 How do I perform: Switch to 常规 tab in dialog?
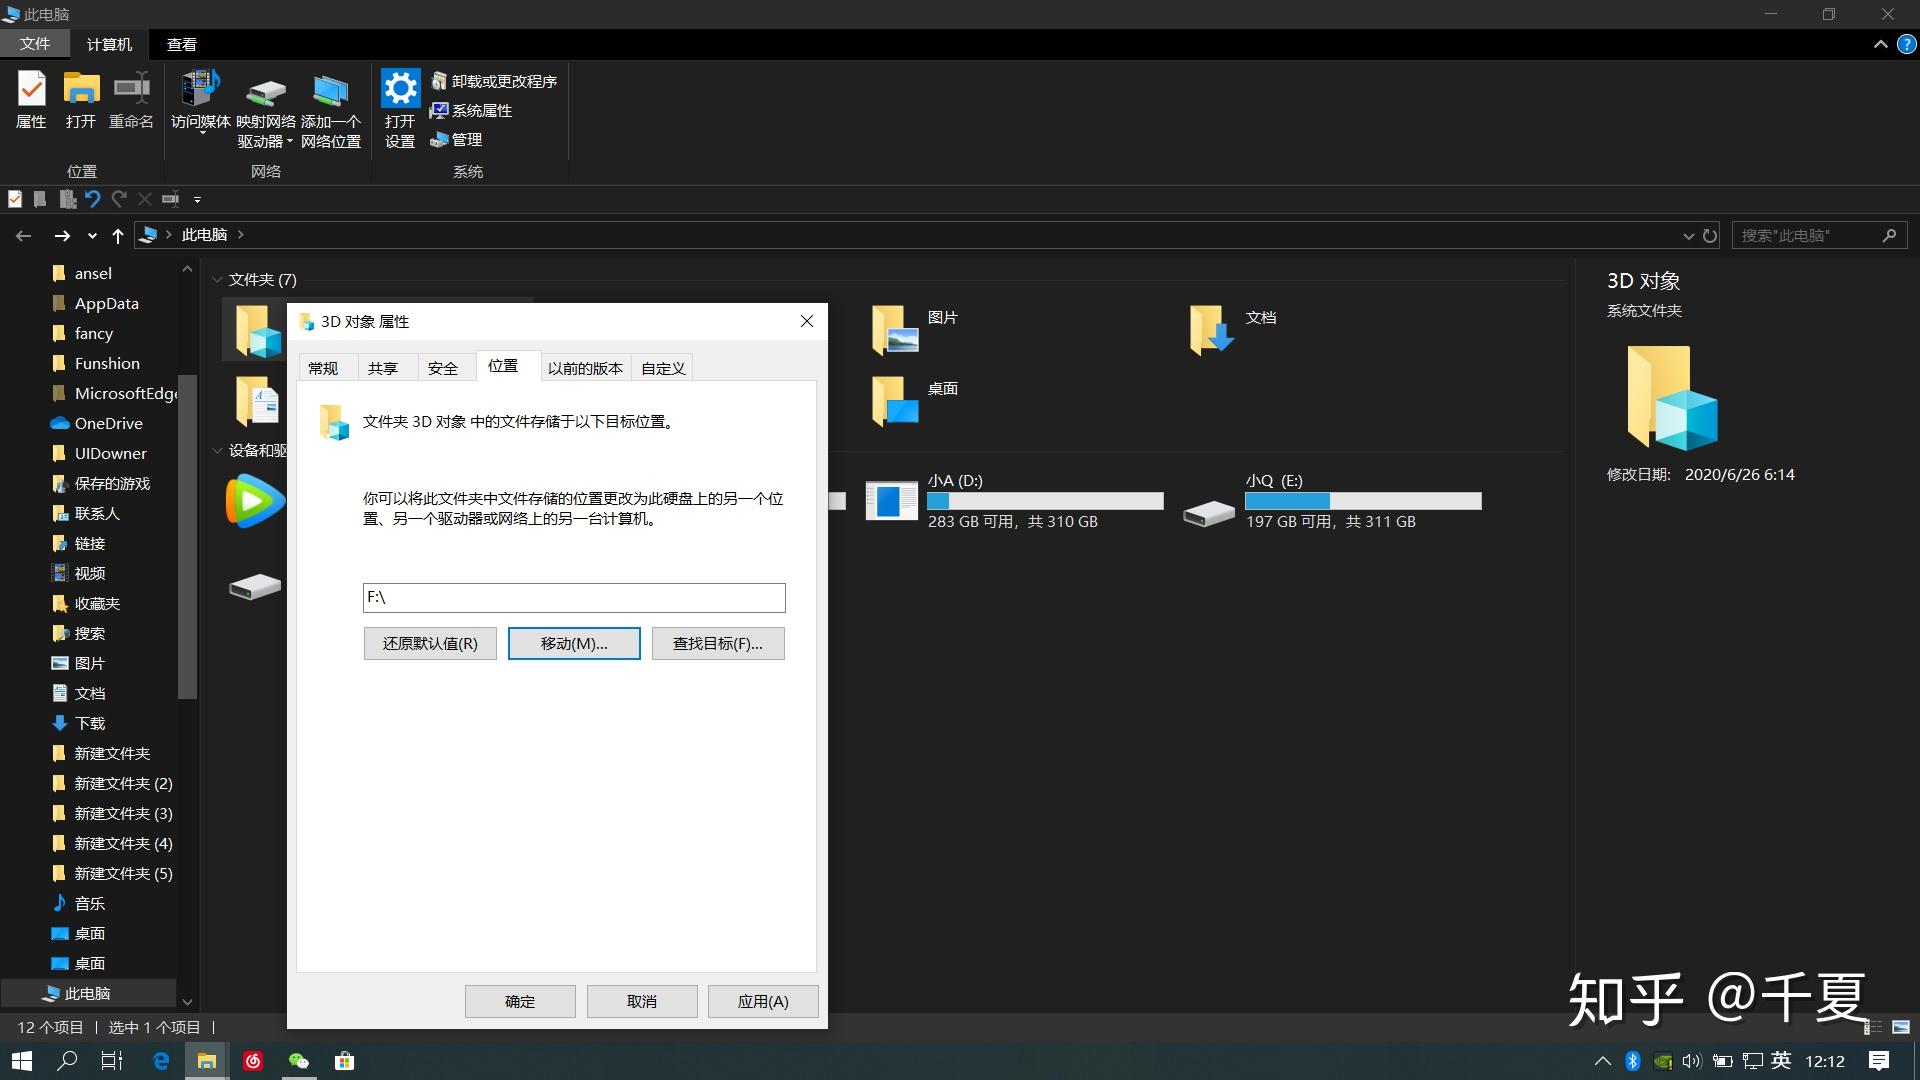[323, 367]
